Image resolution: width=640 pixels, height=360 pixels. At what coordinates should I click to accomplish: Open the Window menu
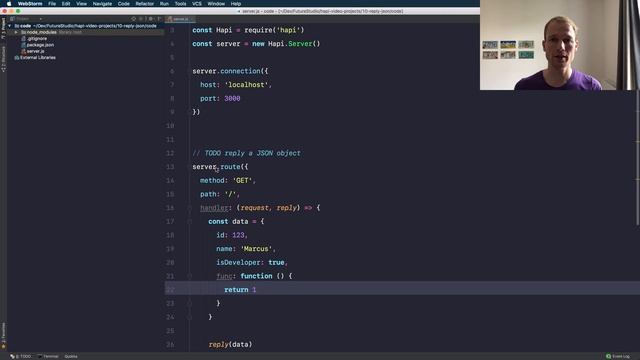(216, 4)
